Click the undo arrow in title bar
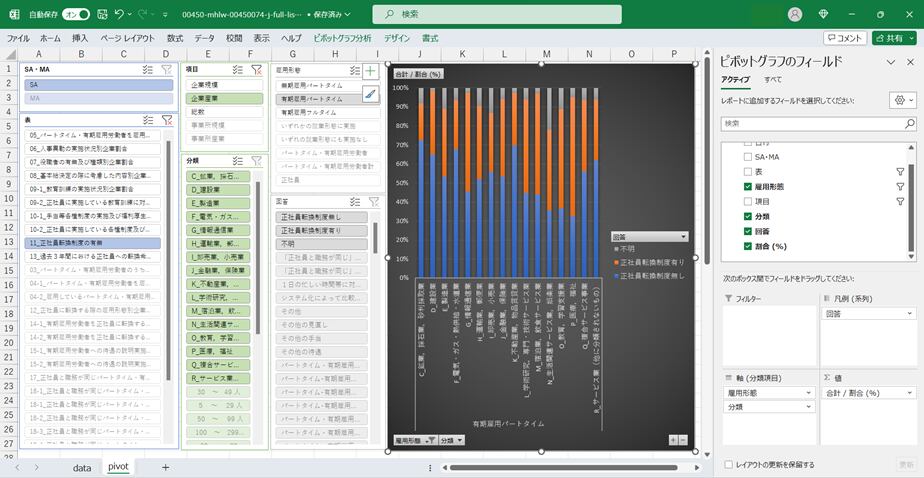The image size is (924, 478). [120, 14]
